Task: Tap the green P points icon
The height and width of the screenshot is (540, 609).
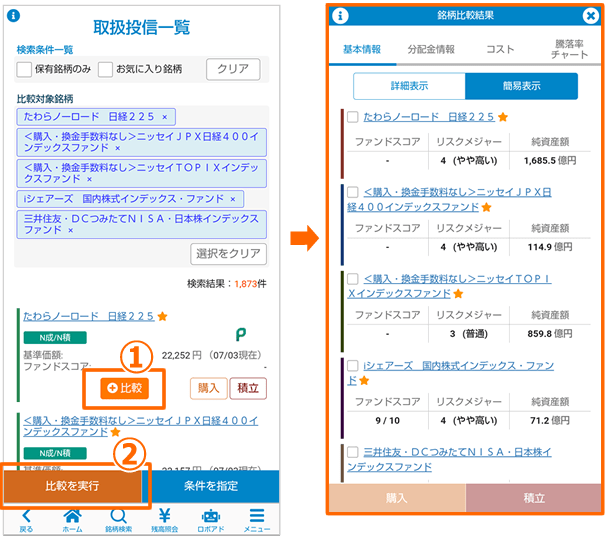Action: pos(241,334)
